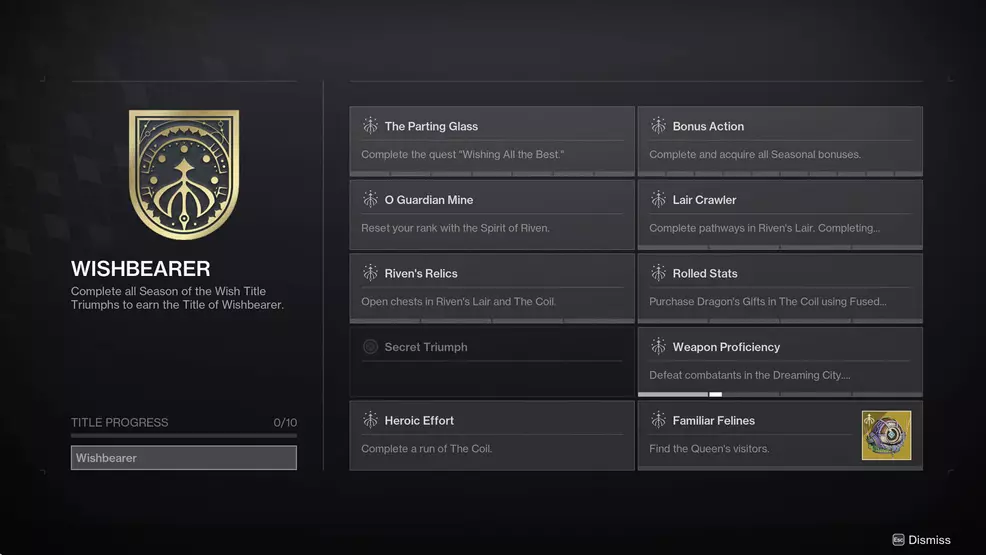Click the Wishbearer title heading

141,269
